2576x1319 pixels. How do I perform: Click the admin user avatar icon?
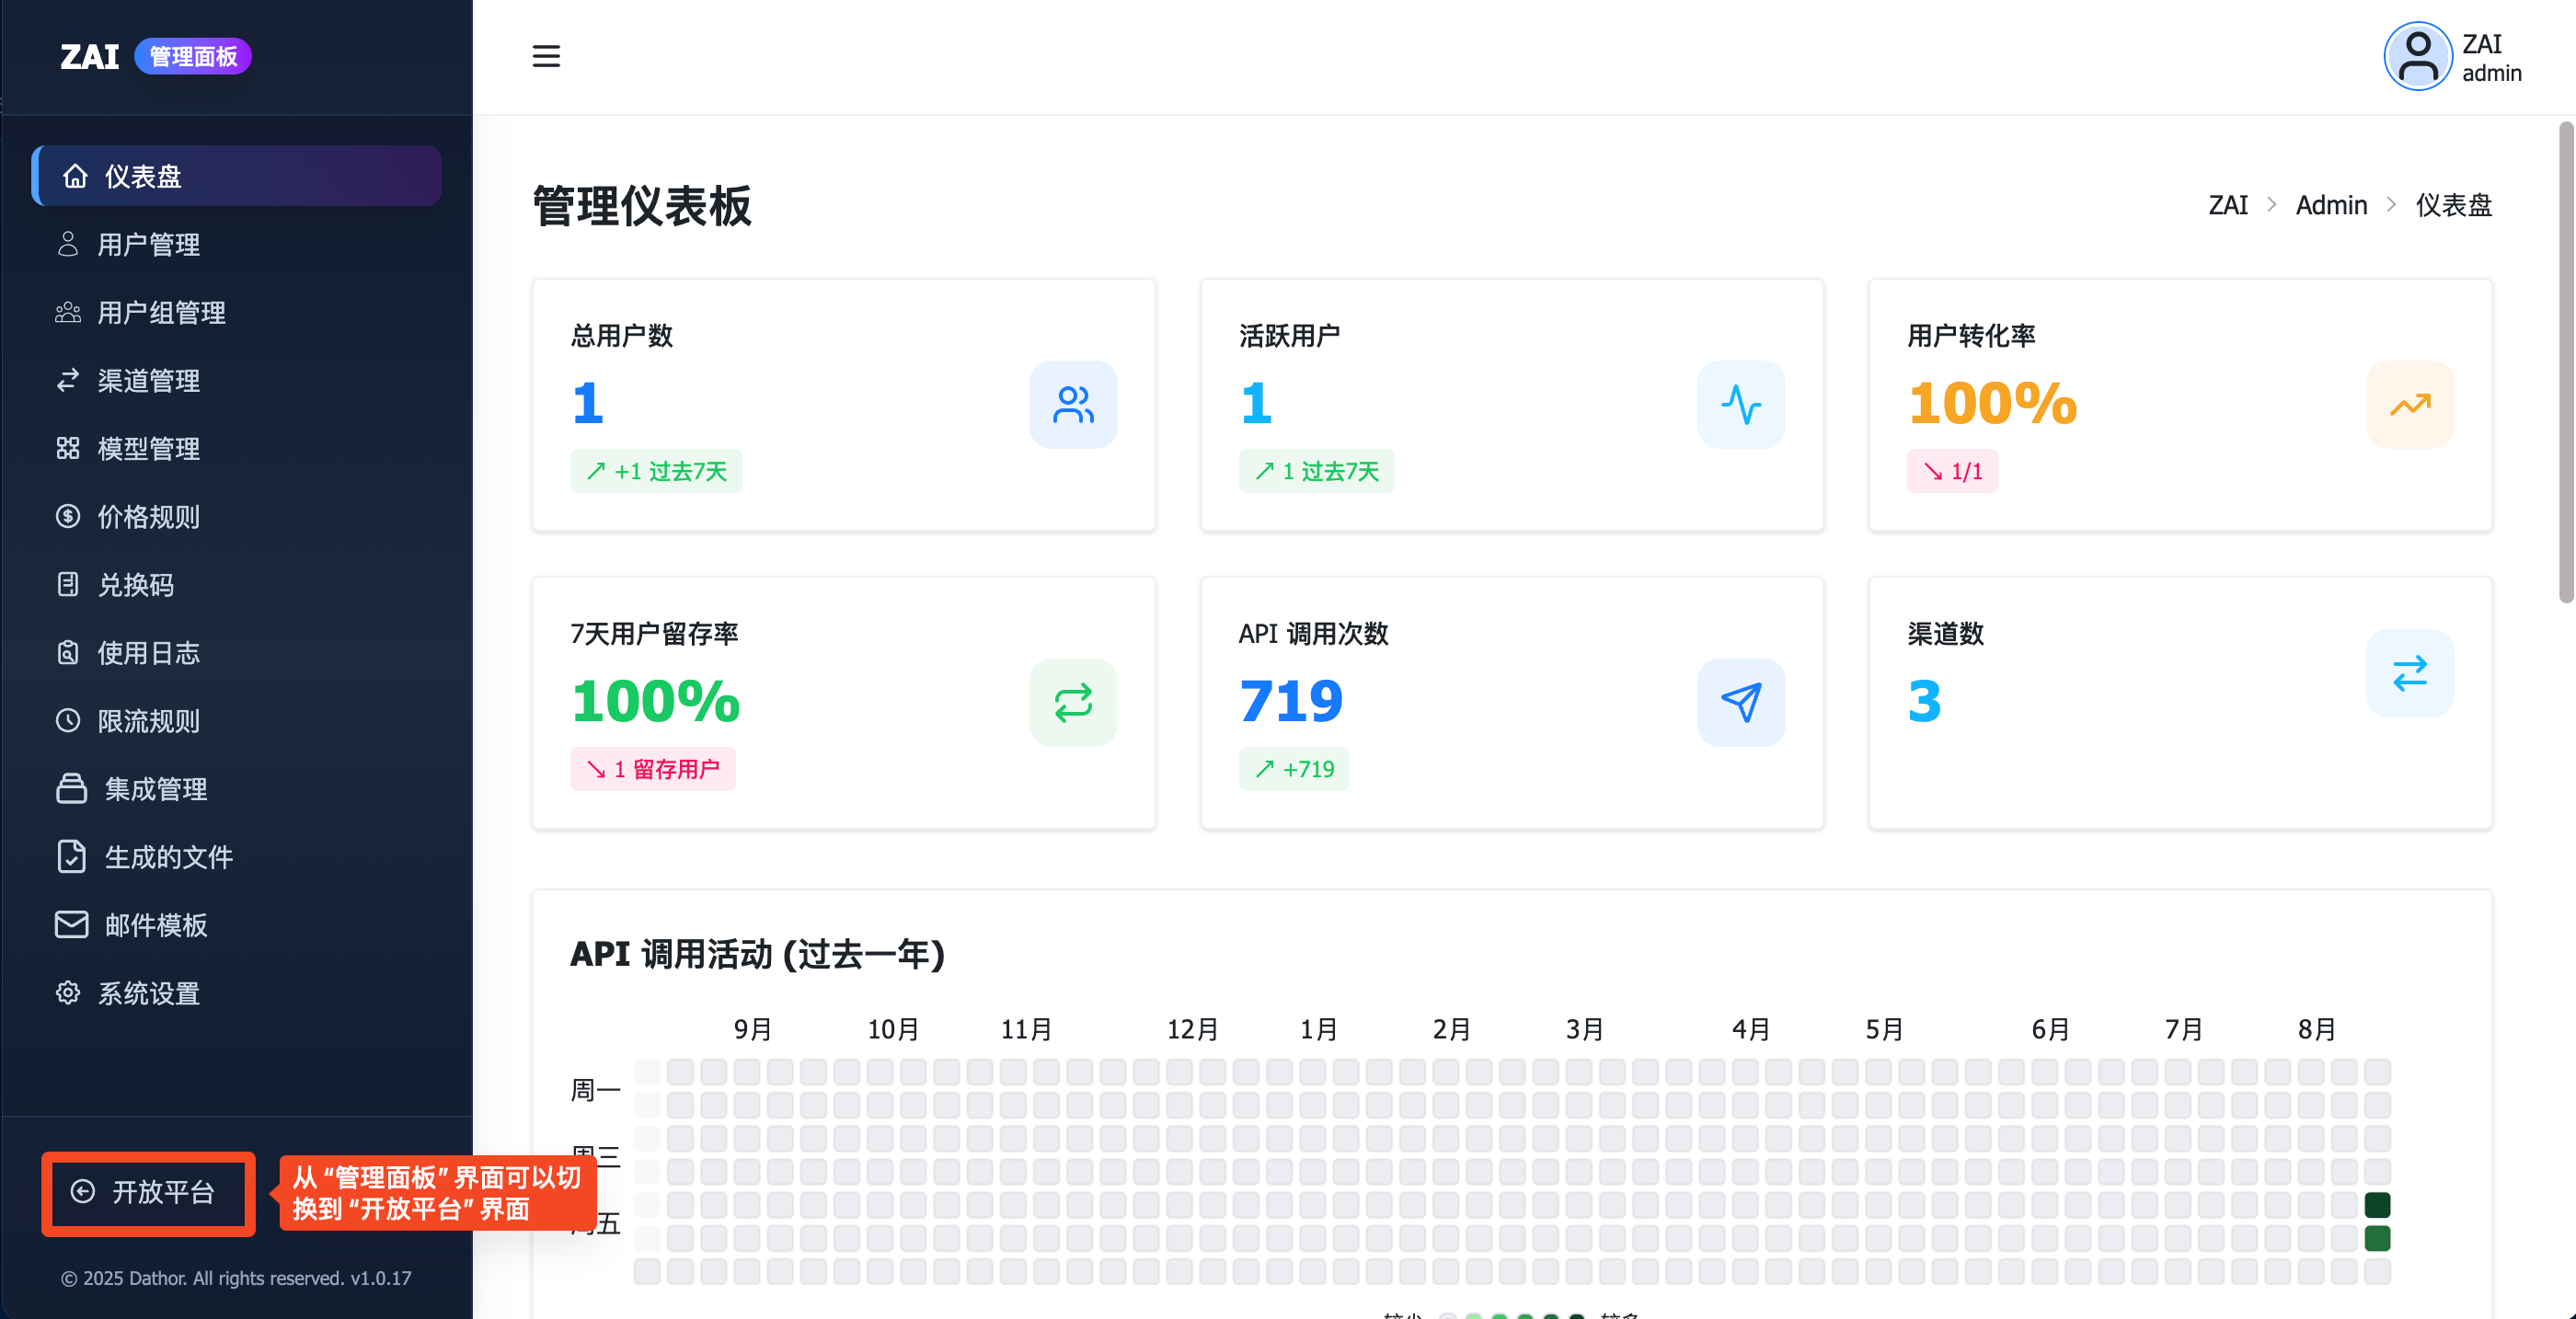point(2417,57)
